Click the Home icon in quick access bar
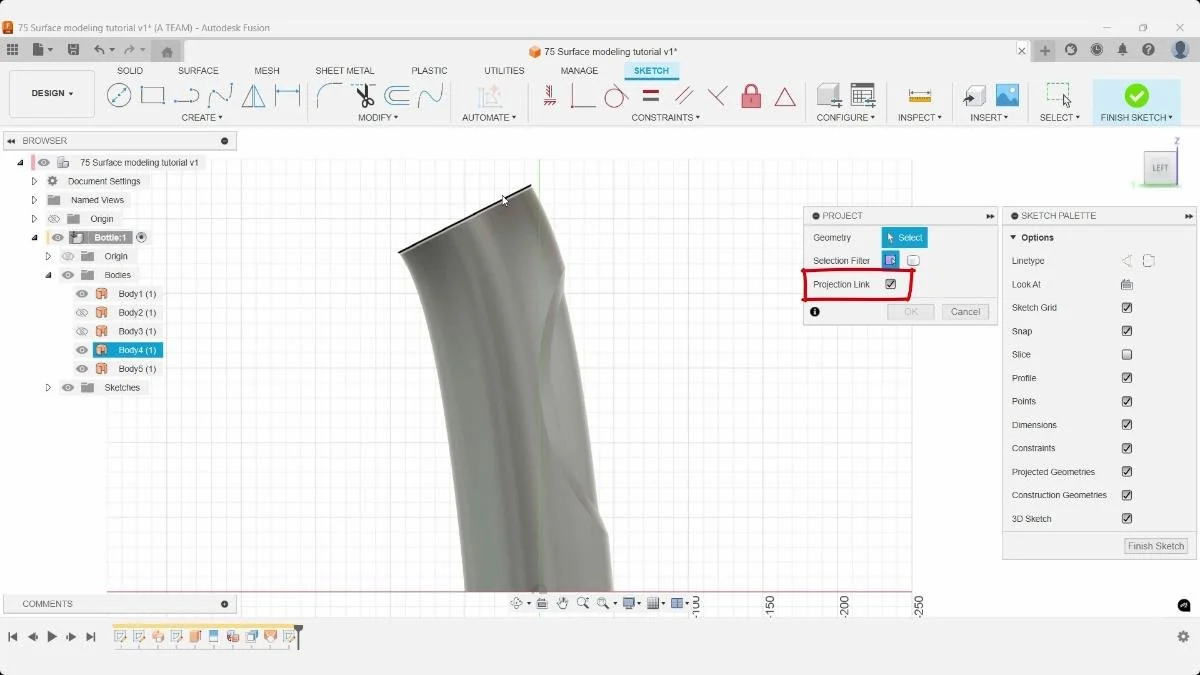 (x=167, y=52)
